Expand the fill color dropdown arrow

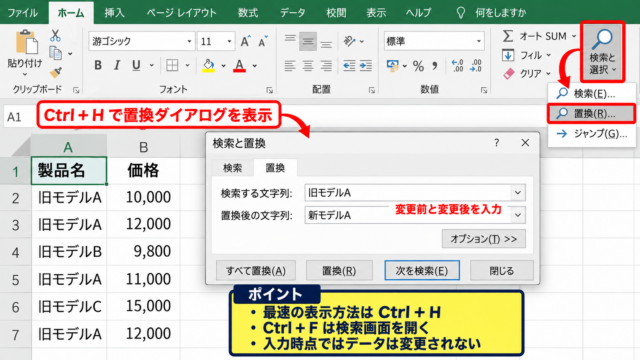[223, 65]
